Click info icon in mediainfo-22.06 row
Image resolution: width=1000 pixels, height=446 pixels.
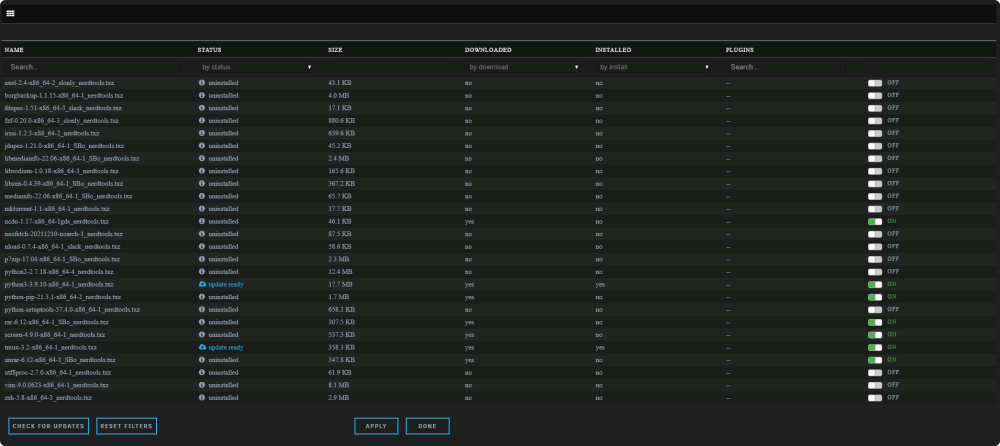pyautogui.click(x=202, y=197)
